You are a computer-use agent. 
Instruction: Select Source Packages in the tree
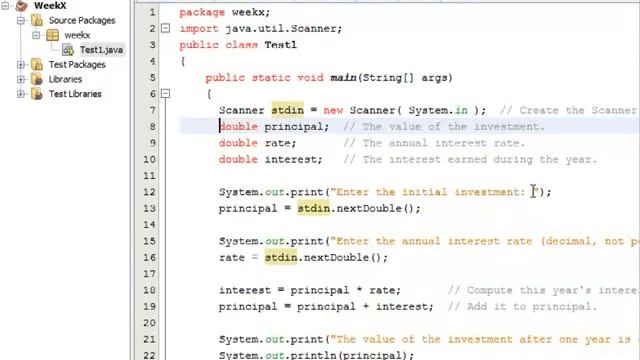coord(82,20)
